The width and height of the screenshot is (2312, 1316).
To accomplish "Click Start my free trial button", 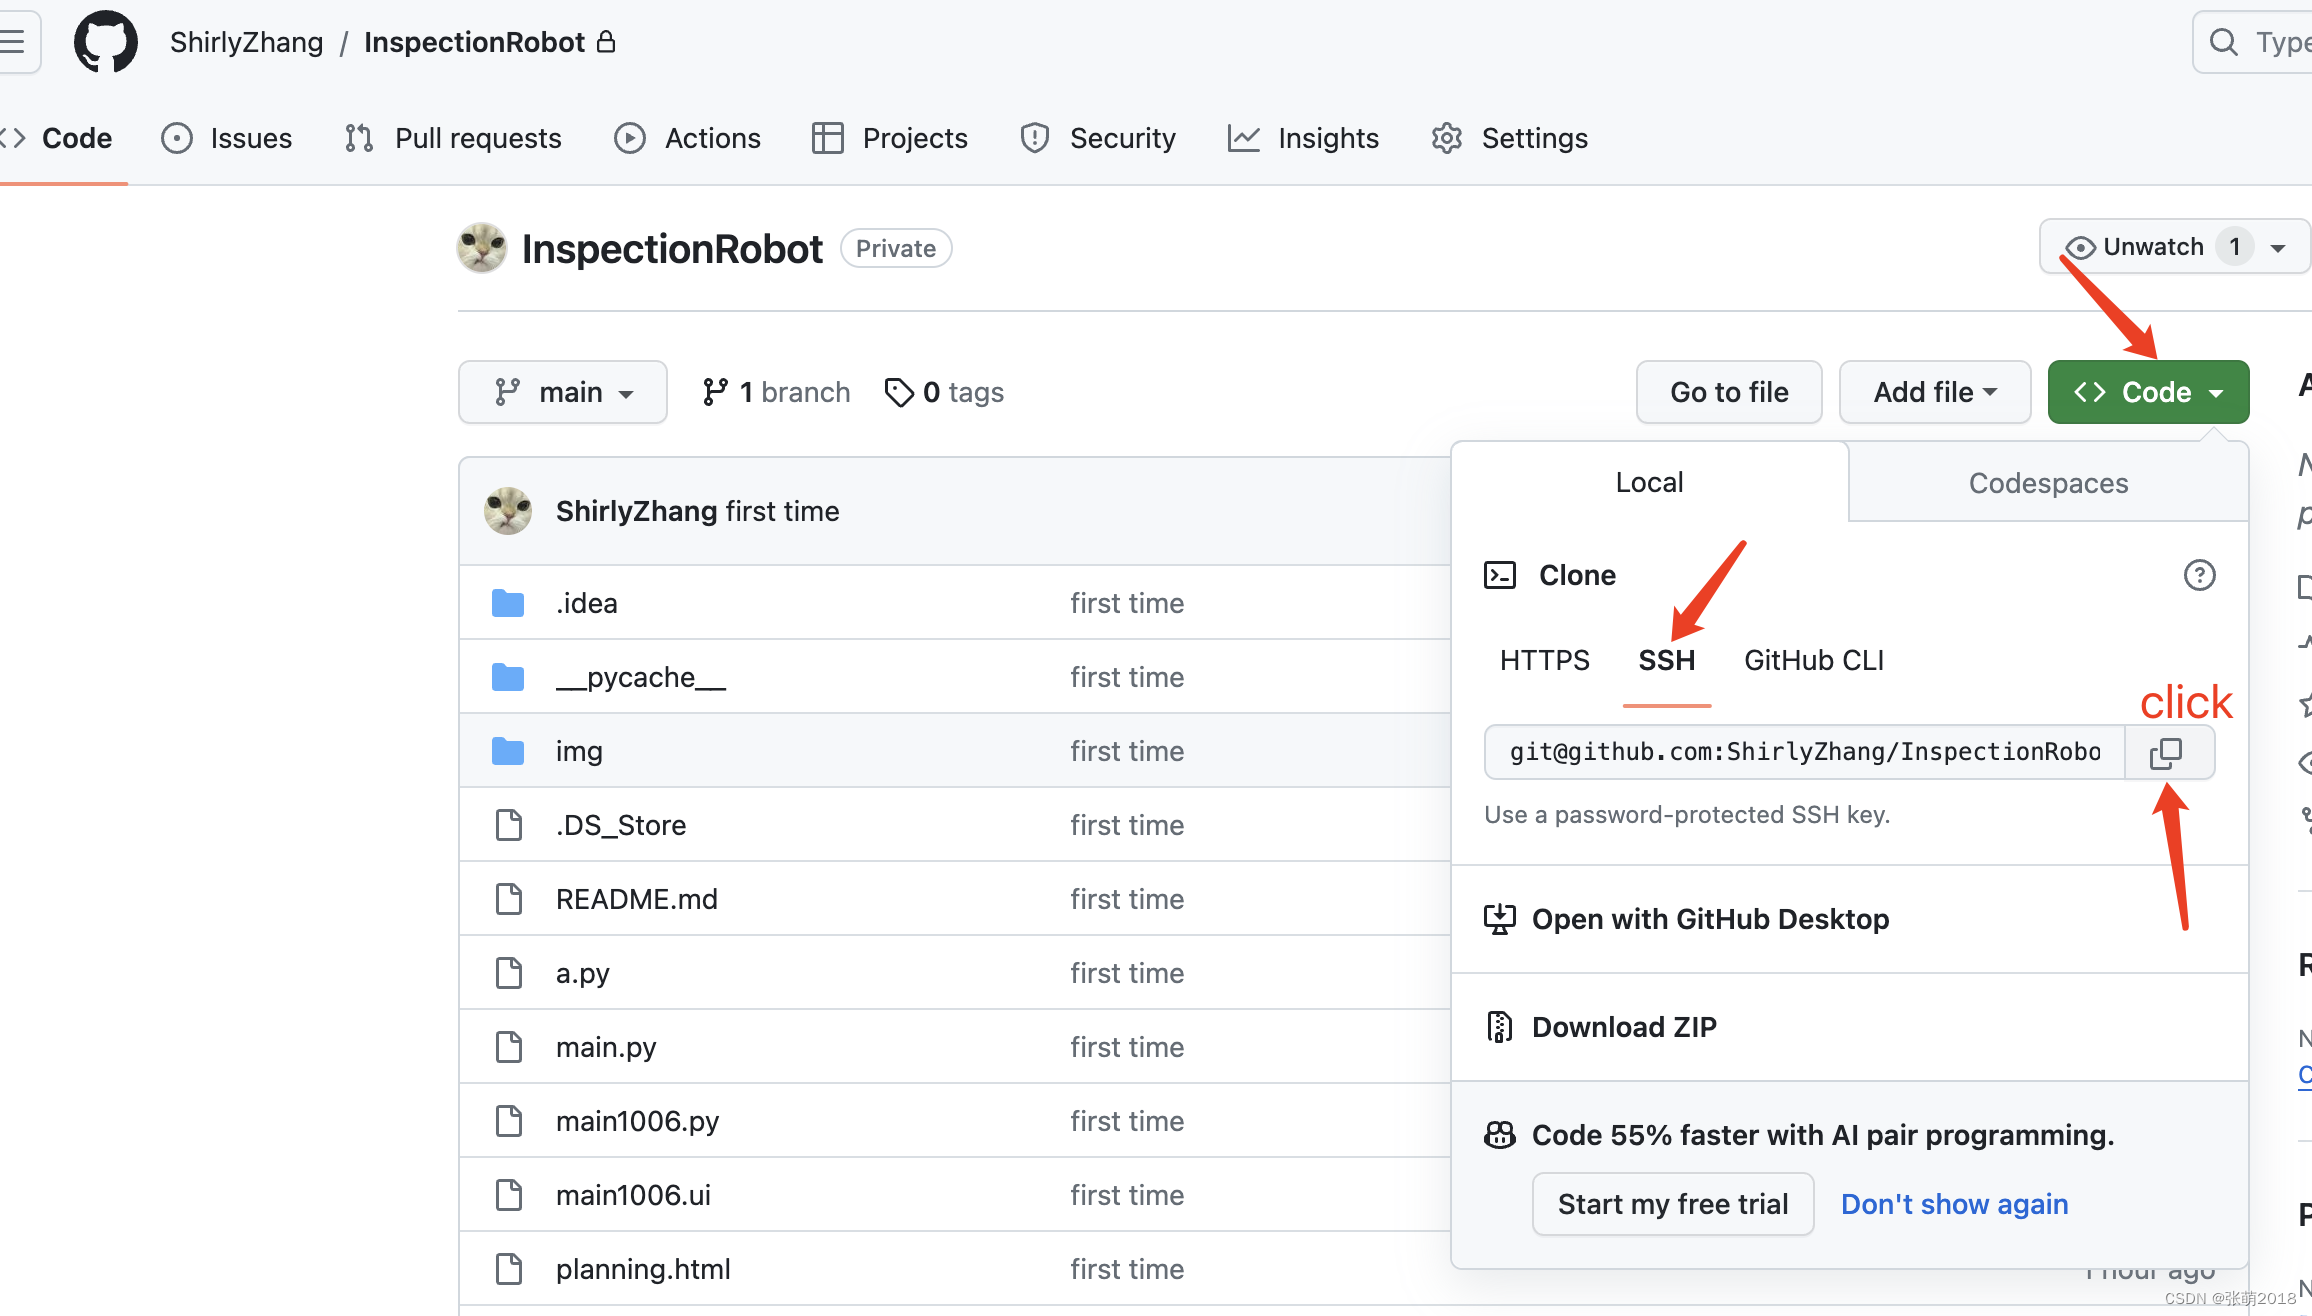I will coord(1673,1204).
